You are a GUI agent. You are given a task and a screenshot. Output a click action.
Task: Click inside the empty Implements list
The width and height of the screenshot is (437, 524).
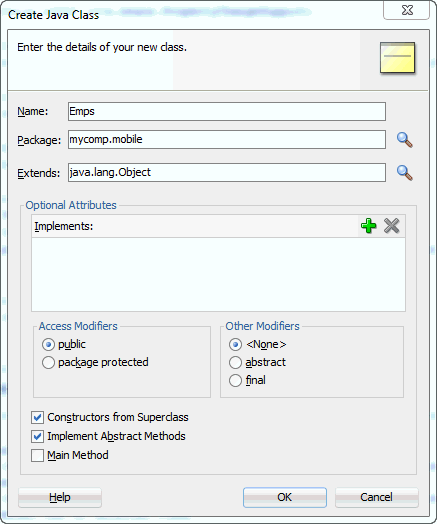point(218,274)
